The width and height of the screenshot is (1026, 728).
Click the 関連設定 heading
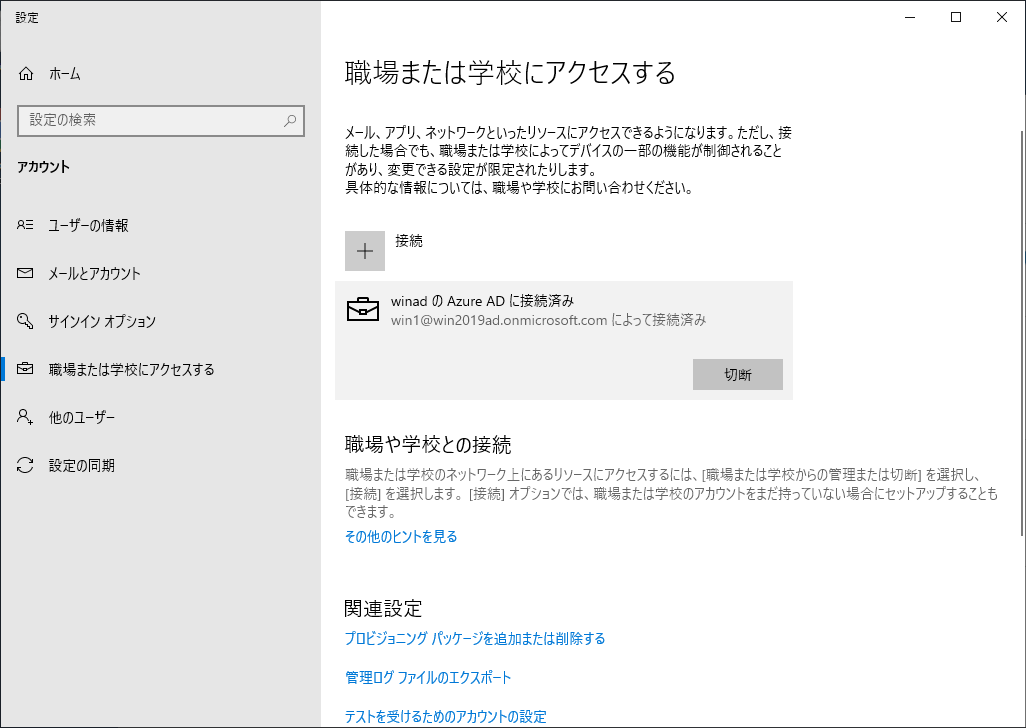(x=383, y=608)
